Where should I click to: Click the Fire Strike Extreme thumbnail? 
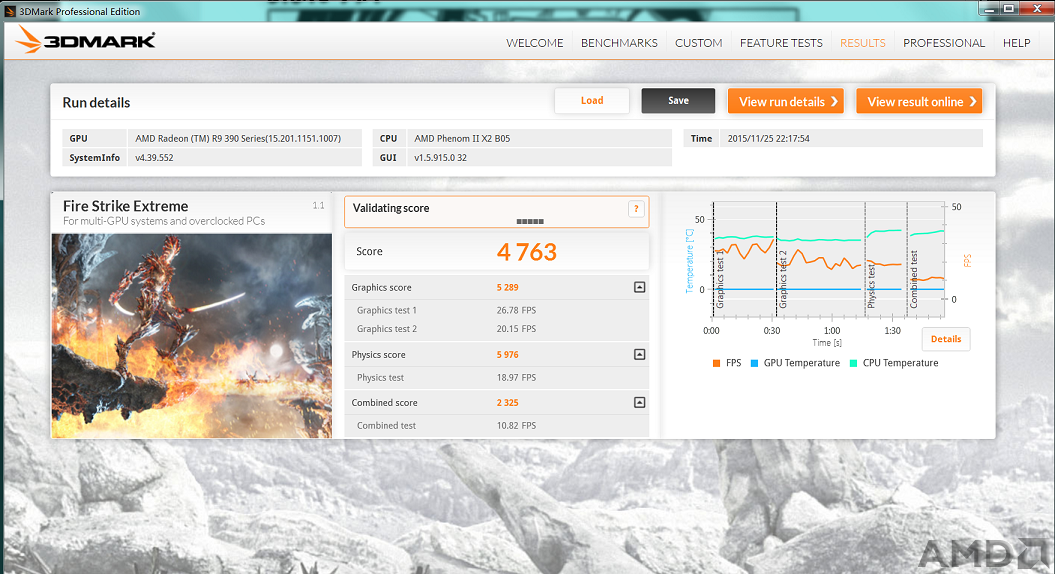coord(192,336)
